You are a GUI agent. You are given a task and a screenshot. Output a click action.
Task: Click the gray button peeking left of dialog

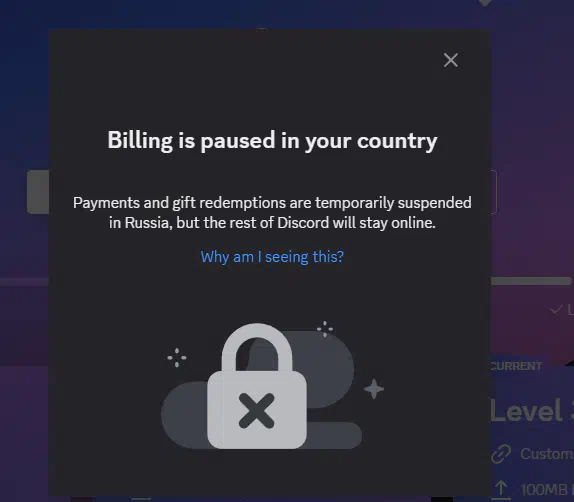coord(38,192)
